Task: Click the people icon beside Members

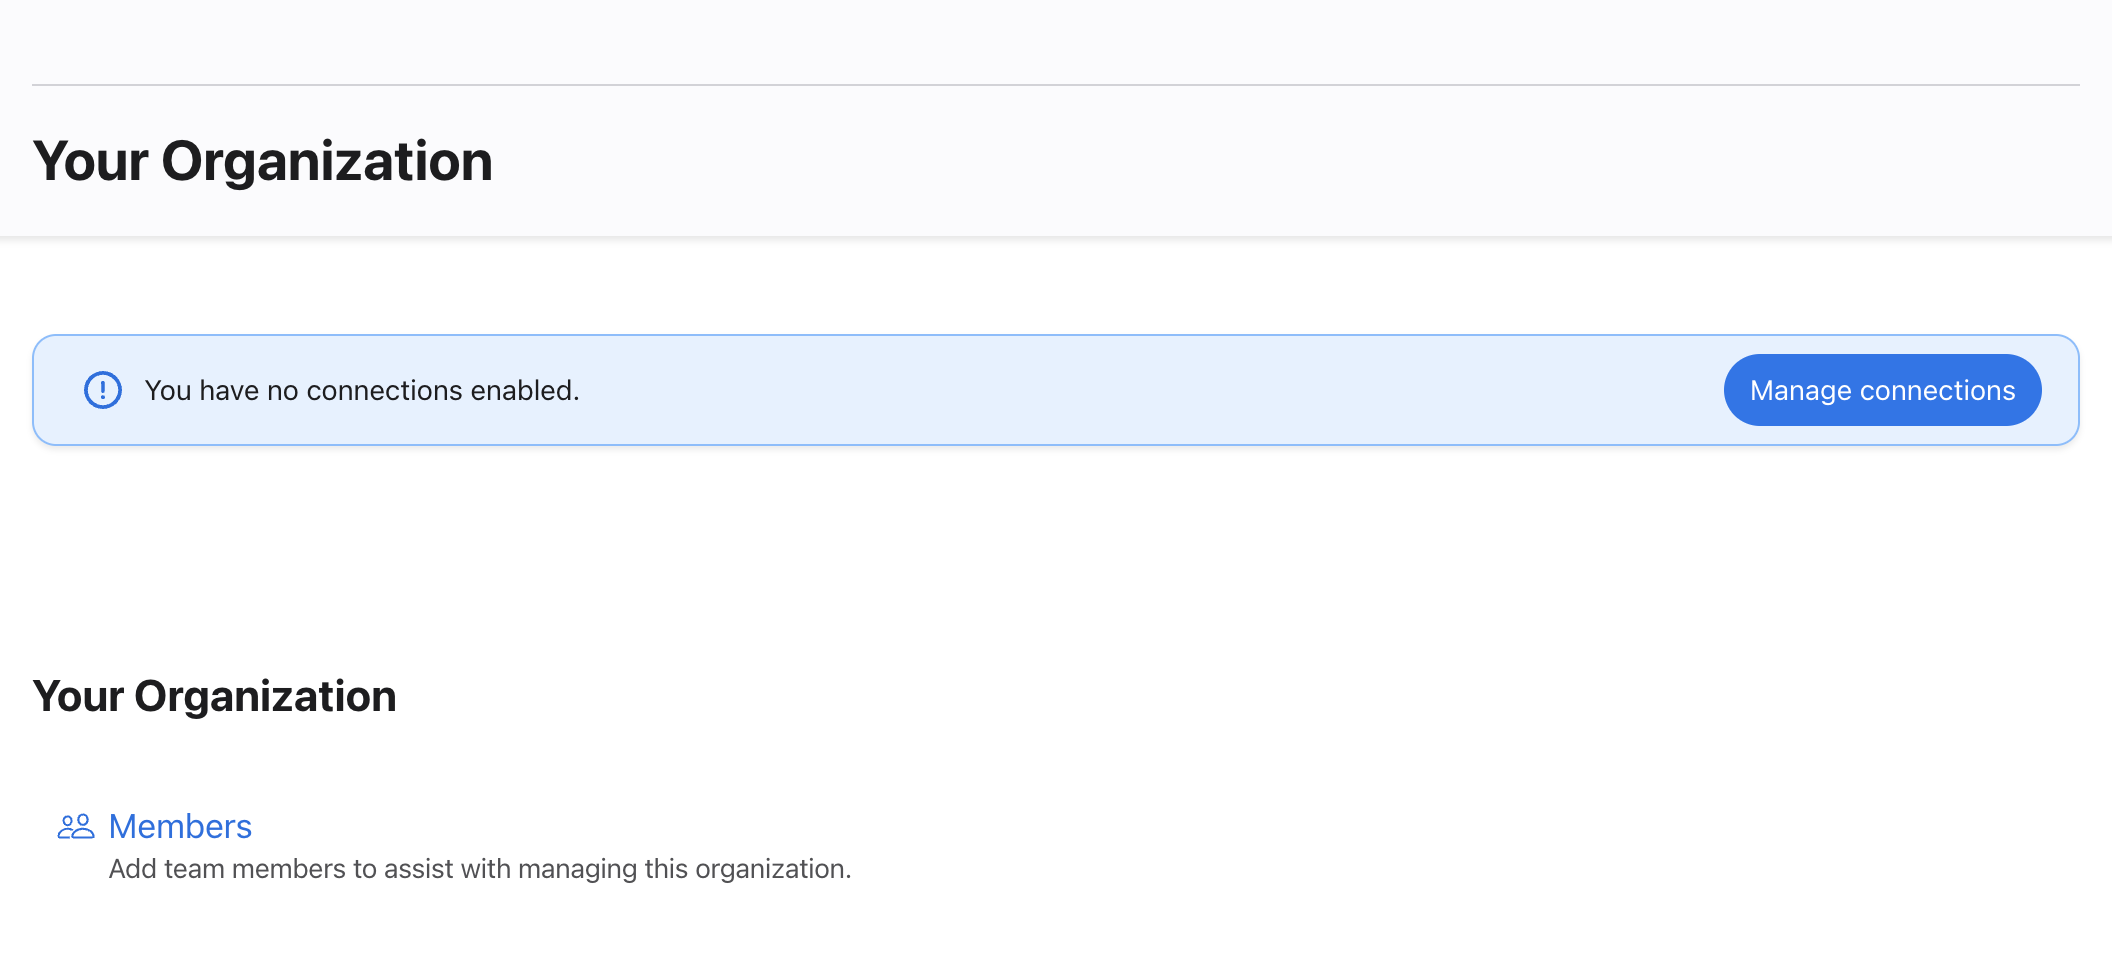Action: click(x=76, y=827)
